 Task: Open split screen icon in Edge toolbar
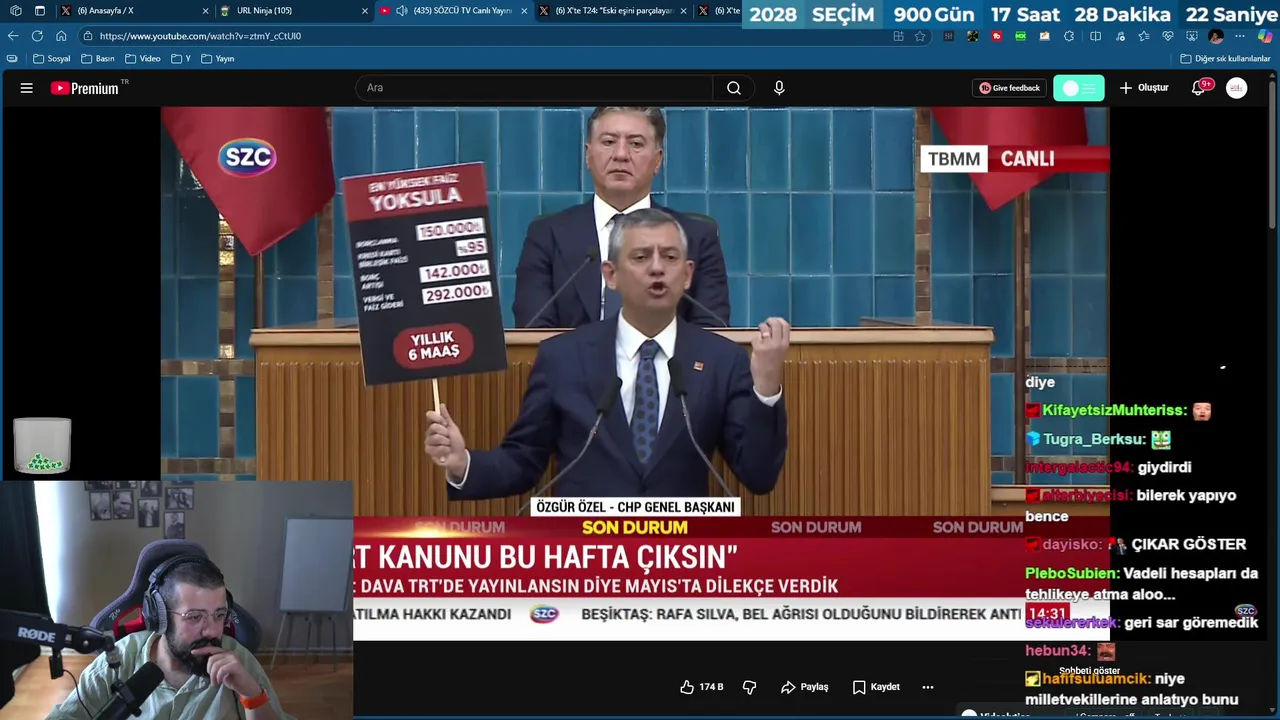(x=1095, y=36)
